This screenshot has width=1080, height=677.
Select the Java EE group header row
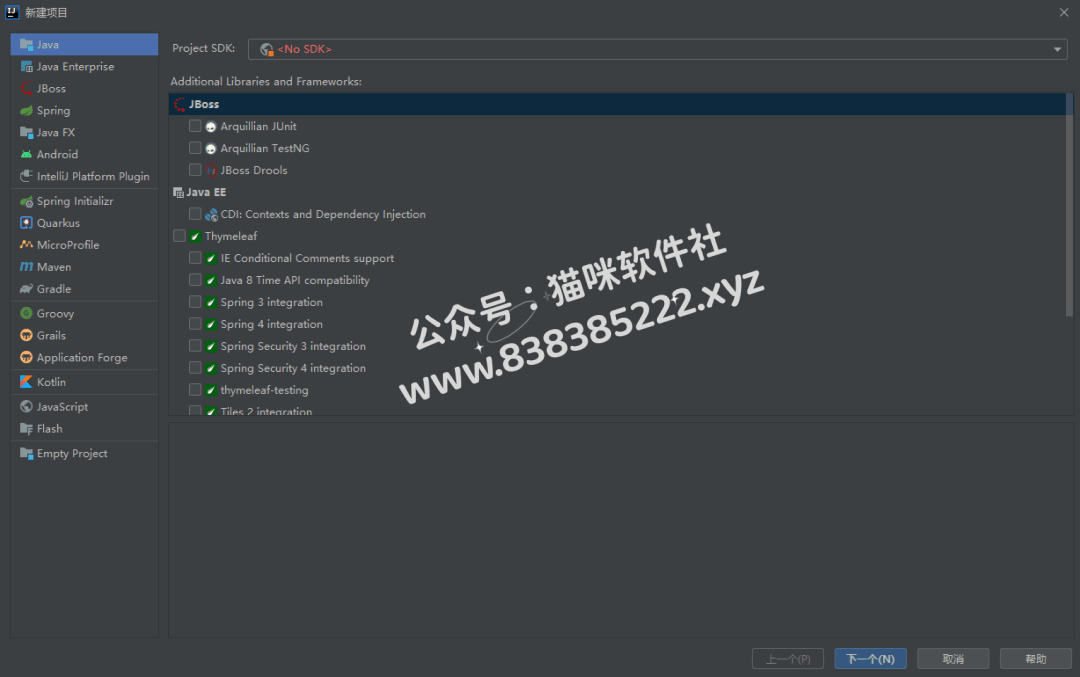617,192
